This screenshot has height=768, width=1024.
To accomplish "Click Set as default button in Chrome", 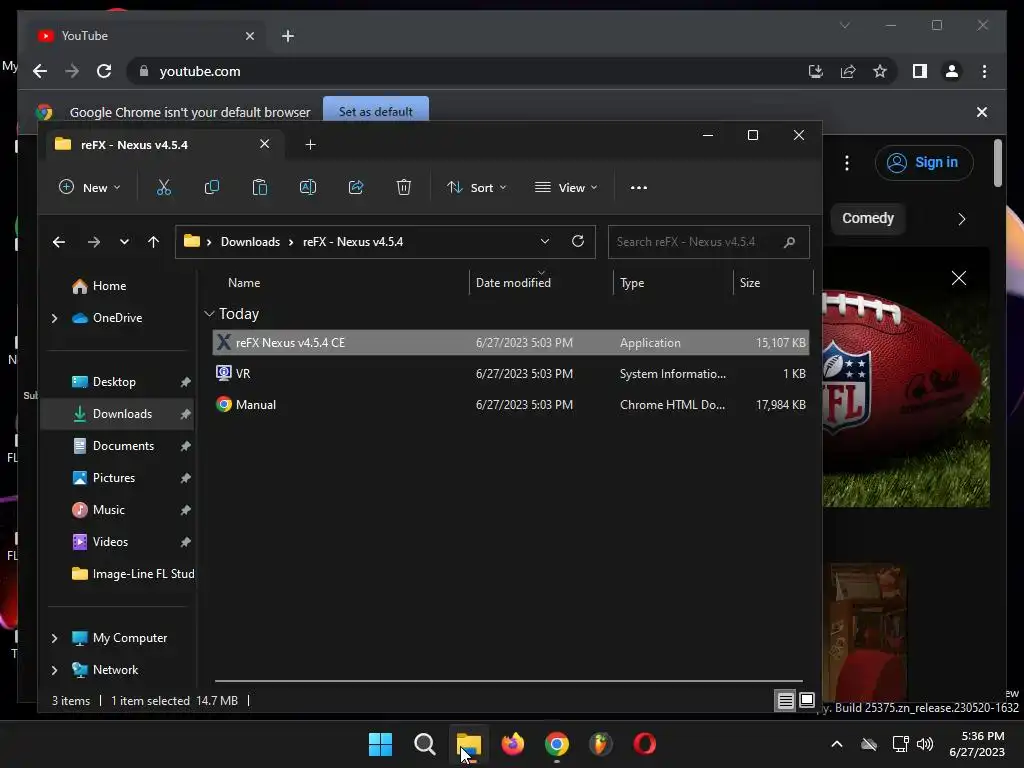I will point(376,111).
